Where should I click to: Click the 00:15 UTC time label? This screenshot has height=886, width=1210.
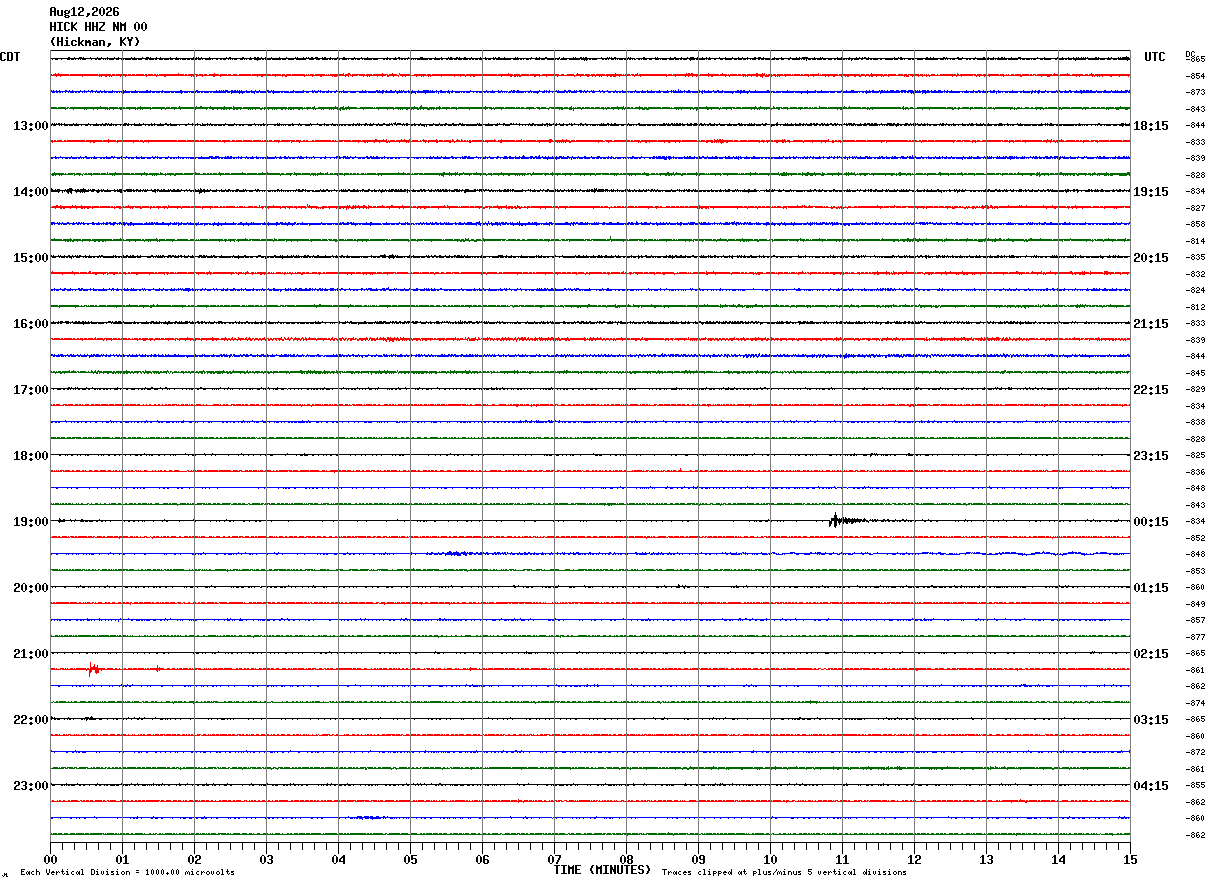pyautogui.click(x=1150, y=522)
